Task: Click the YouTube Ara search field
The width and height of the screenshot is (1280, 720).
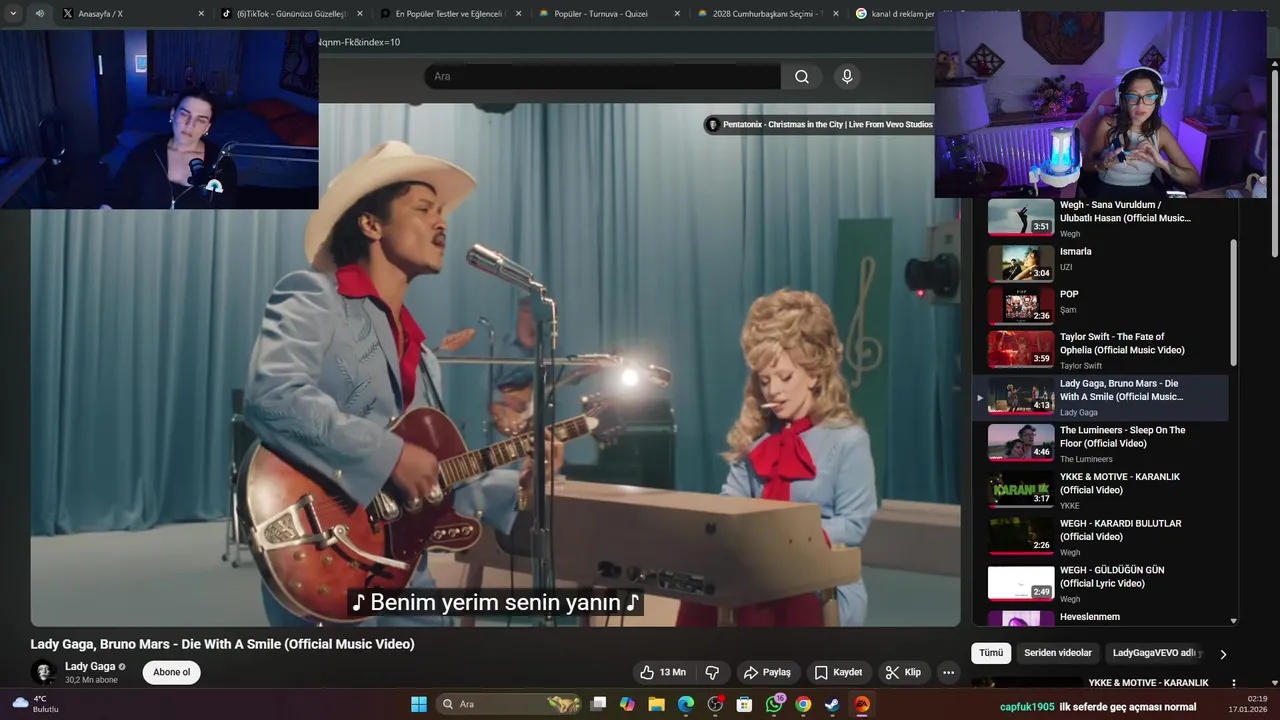Action: (602, 76)
